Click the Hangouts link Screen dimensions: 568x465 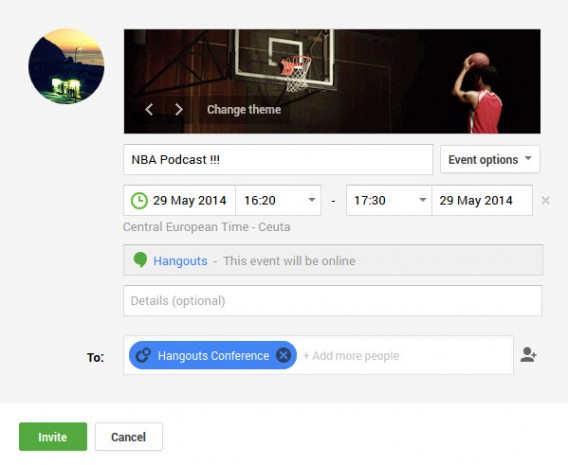point(180,261)
